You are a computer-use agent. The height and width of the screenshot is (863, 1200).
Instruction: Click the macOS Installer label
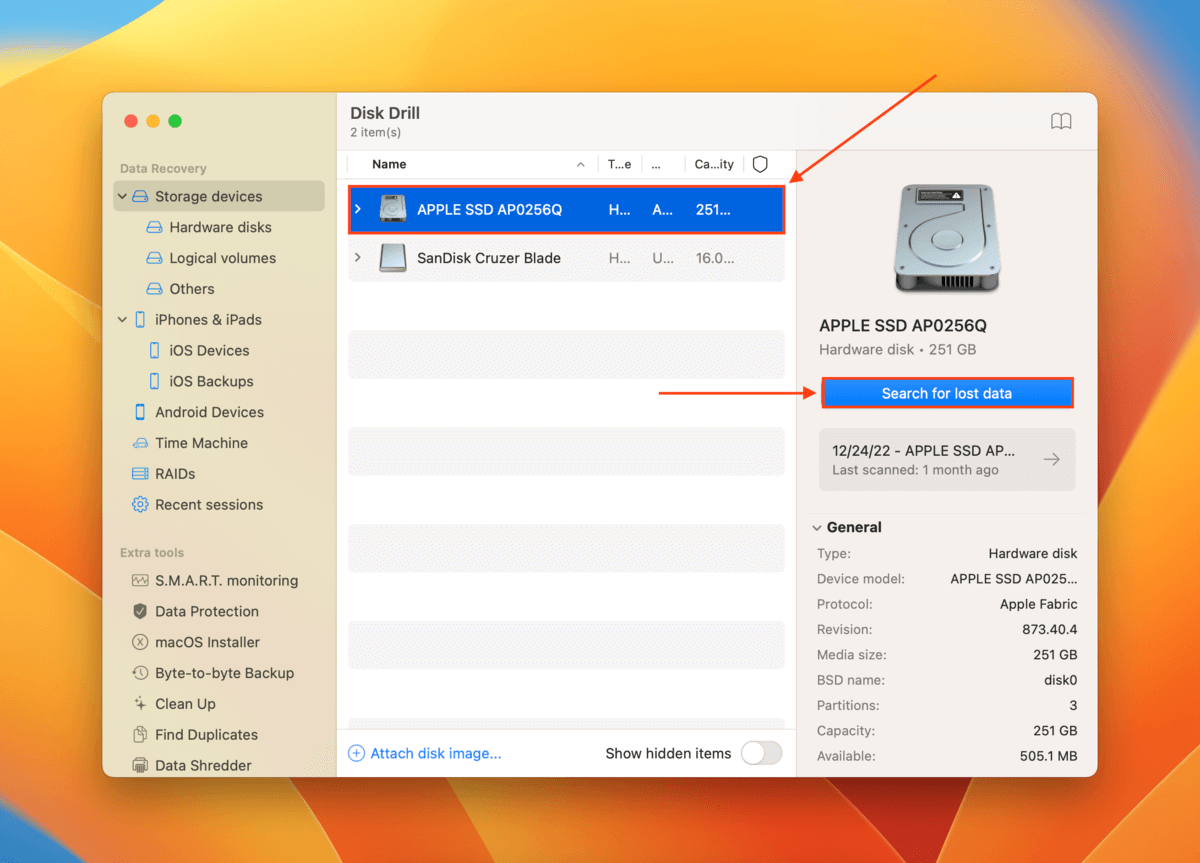(207, 642)
